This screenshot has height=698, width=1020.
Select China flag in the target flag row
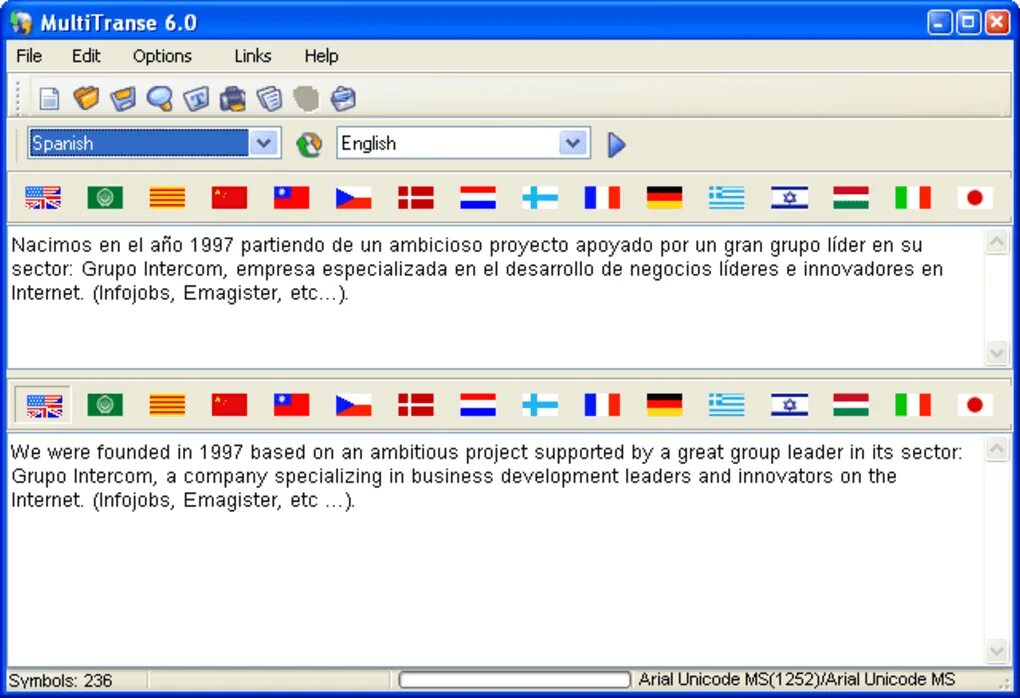[x=230, y=405]
